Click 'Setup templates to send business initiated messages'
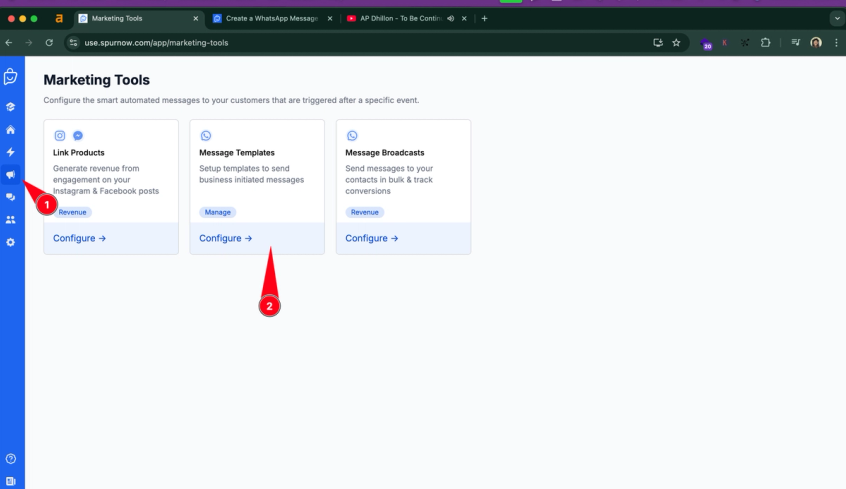Screen dimensions: 846x489 251,174
